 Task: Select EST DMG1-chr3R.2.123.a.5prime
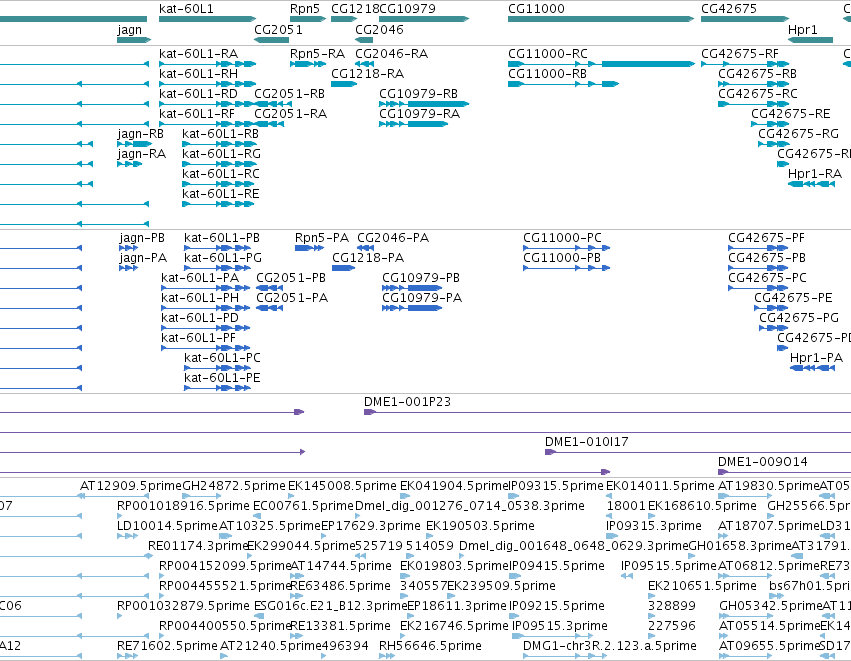(x=610, y=646)
